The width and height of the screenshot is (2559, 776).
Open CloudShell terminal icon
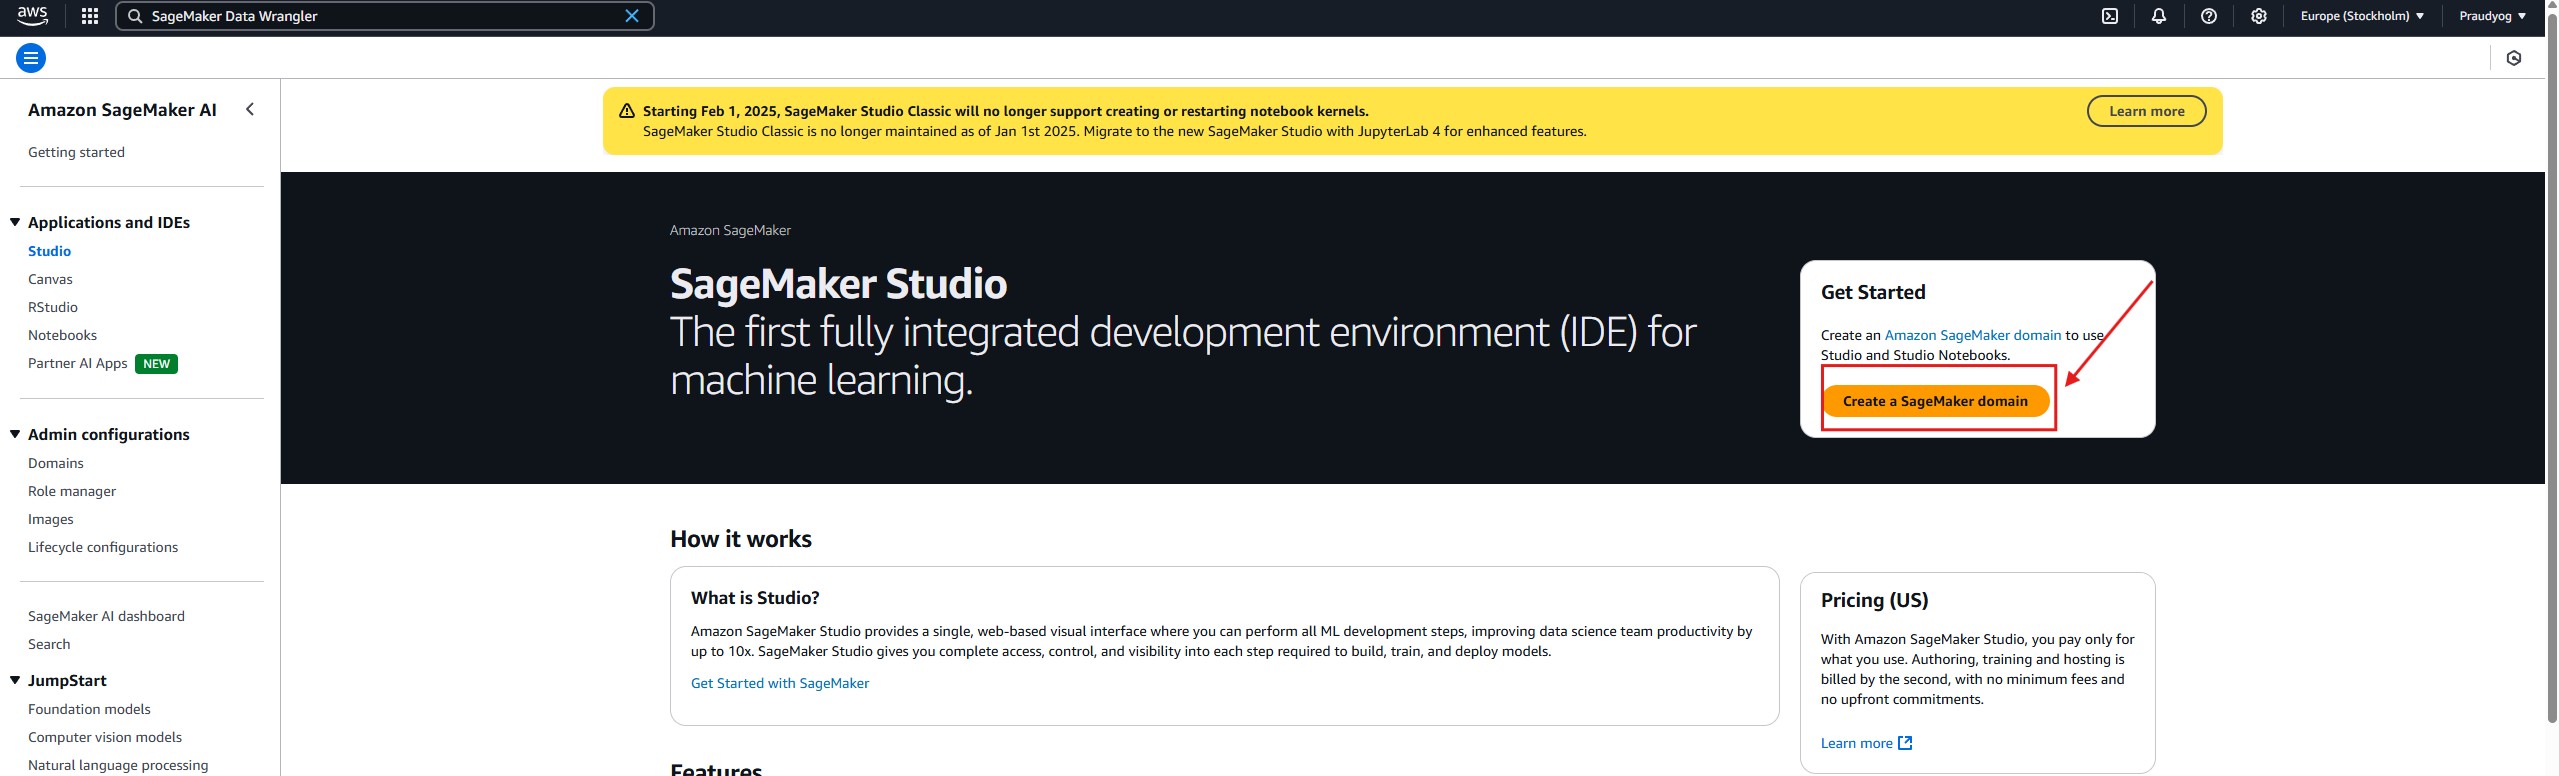(2110, 16)
